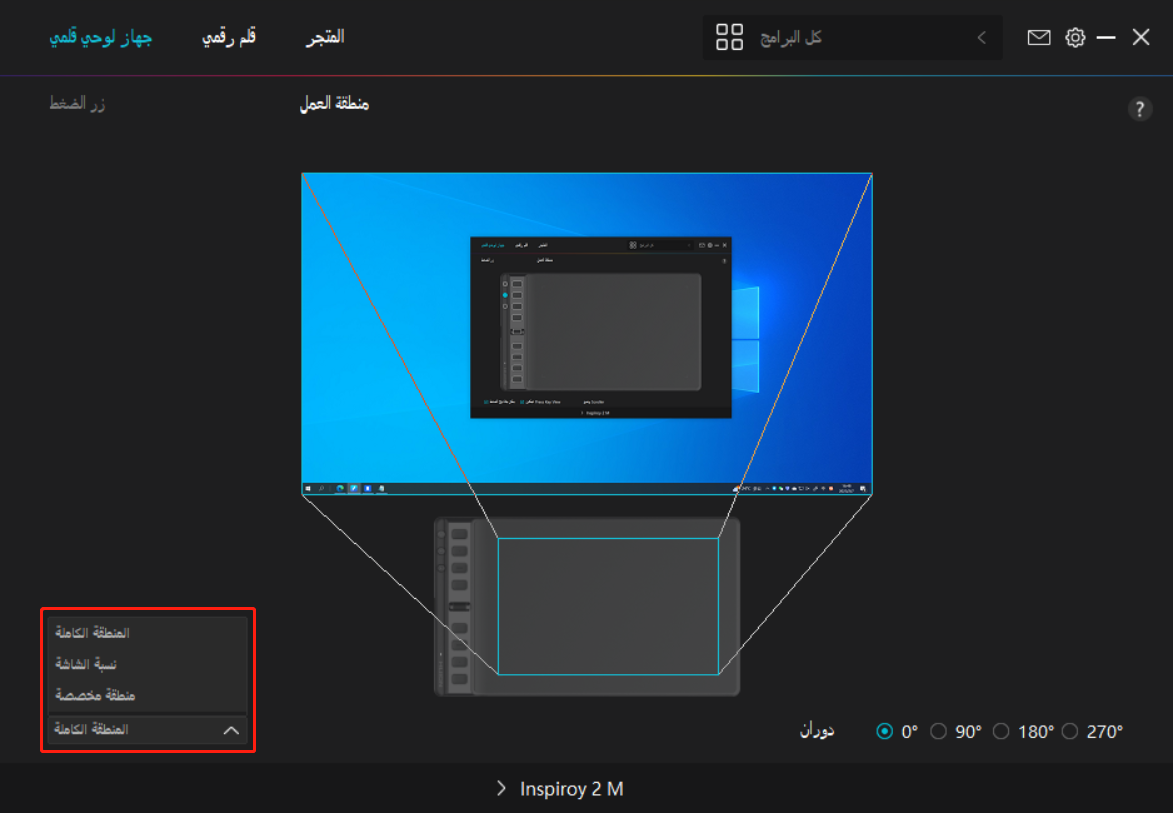Set rotation to 90°

(938, 731)
